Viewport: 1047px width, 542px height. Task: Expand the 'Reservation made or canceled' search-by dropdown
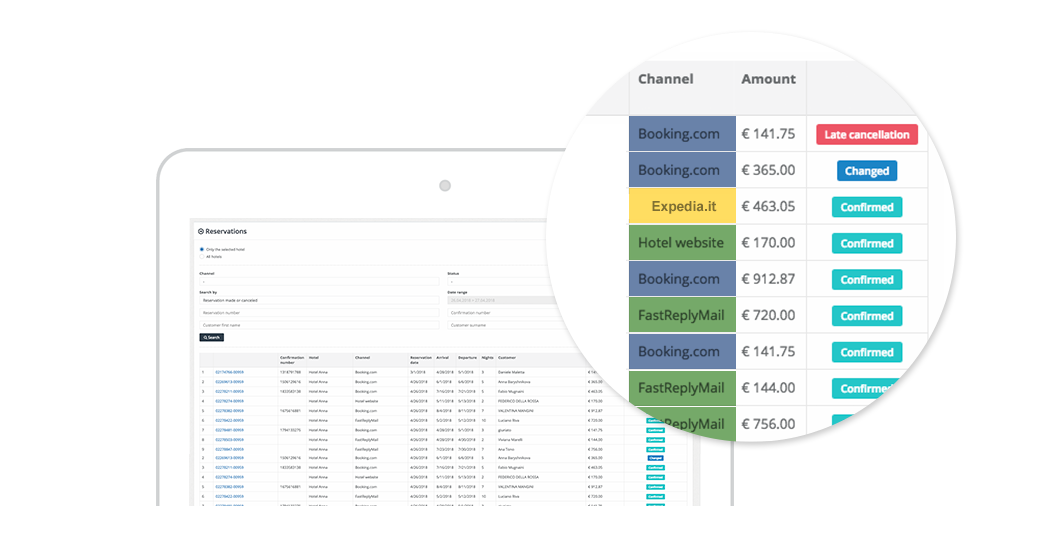pyautogui.click(x=319, y=300)
